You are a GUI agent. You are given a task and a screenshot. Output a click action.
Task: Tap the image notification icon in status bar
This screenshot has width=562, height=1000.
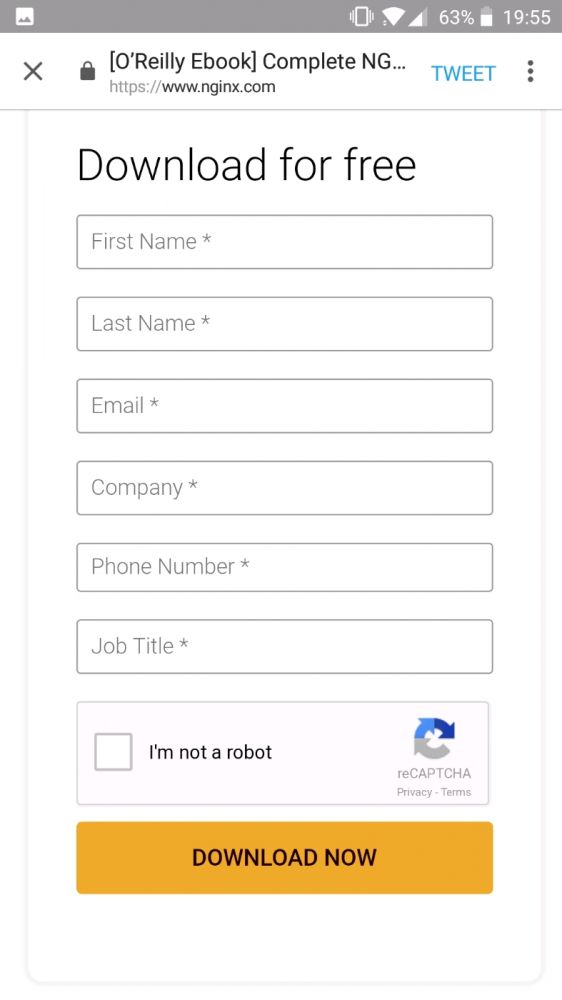coord(26,17)
